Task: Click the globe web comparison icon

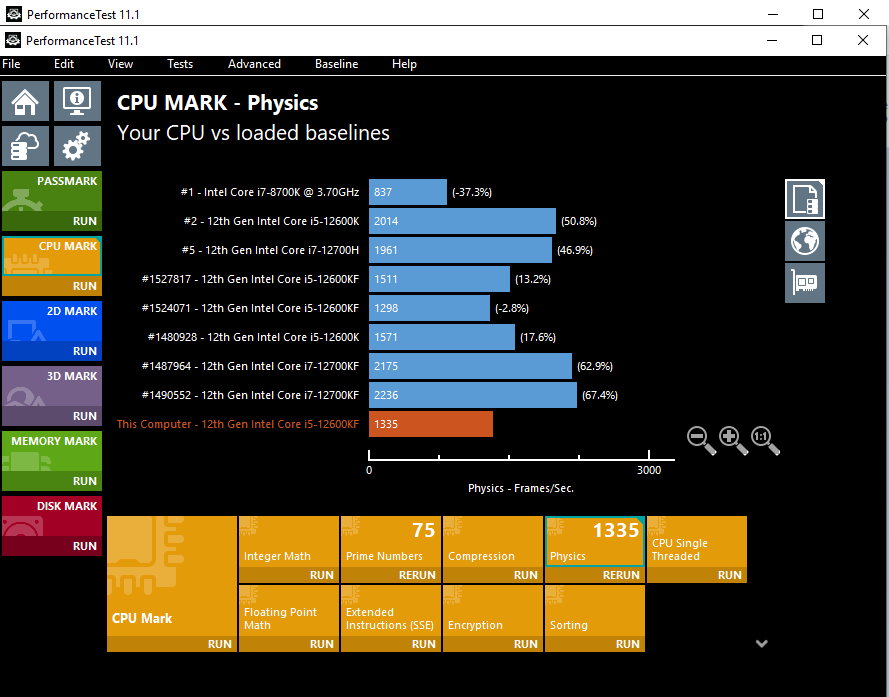Action: [x=805, y=241]
